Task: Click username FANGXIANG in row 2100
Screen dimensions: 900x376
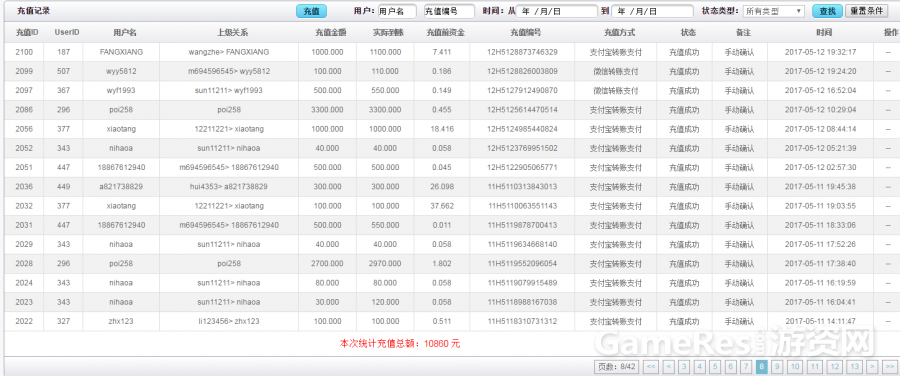Action: pyautogui.click(x=121, y=52)
